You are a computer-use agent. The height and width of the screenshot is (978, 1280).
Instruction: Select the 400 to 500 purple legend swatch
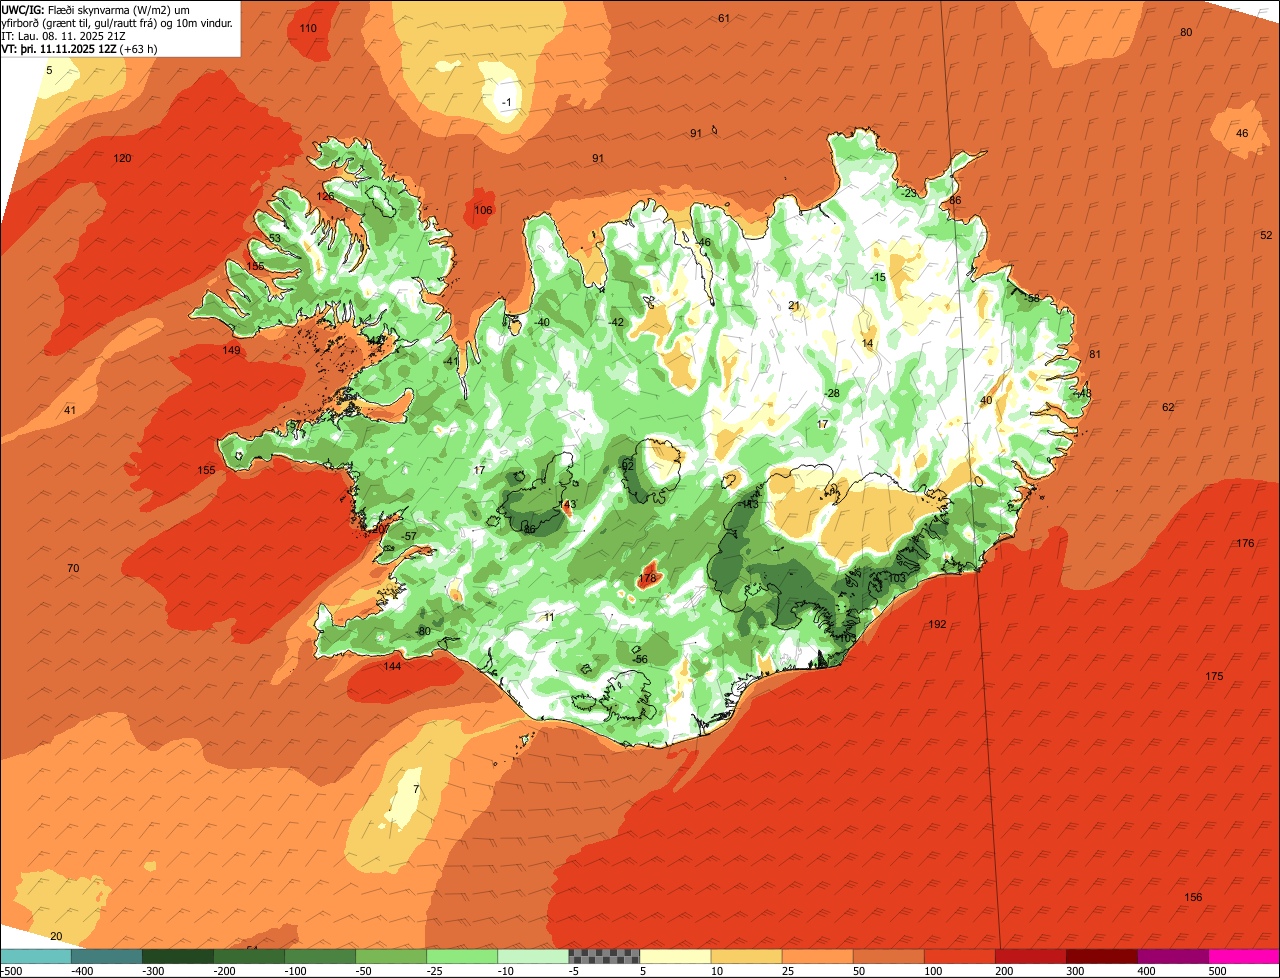[1173, 956]
